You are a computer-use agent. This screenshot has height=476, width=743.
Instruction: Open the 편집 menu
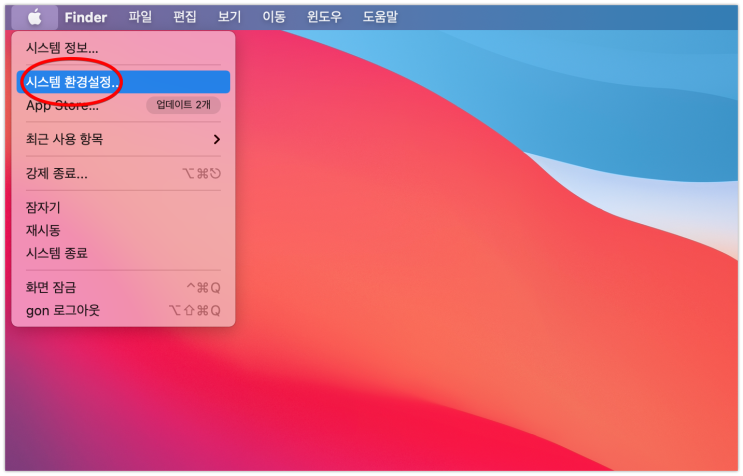pyautogui.click(x=185, y=17)
